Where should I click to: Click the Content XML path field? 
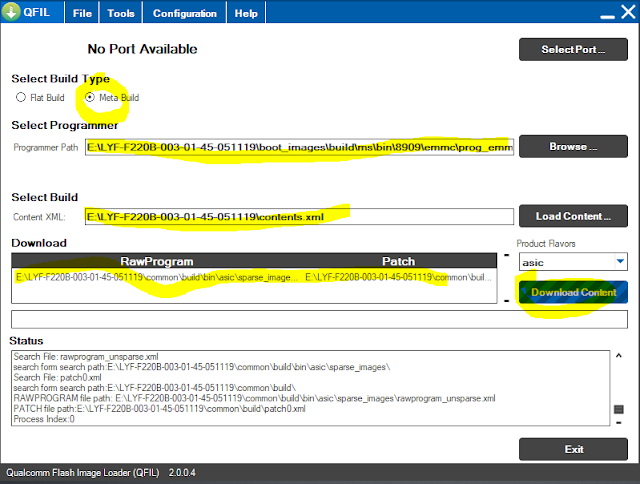[299, 217]
